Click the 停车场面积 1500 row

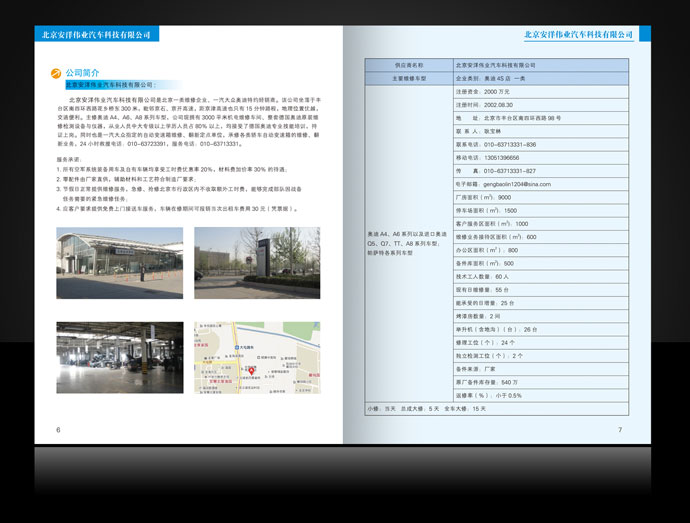click(x=541, y=210)
